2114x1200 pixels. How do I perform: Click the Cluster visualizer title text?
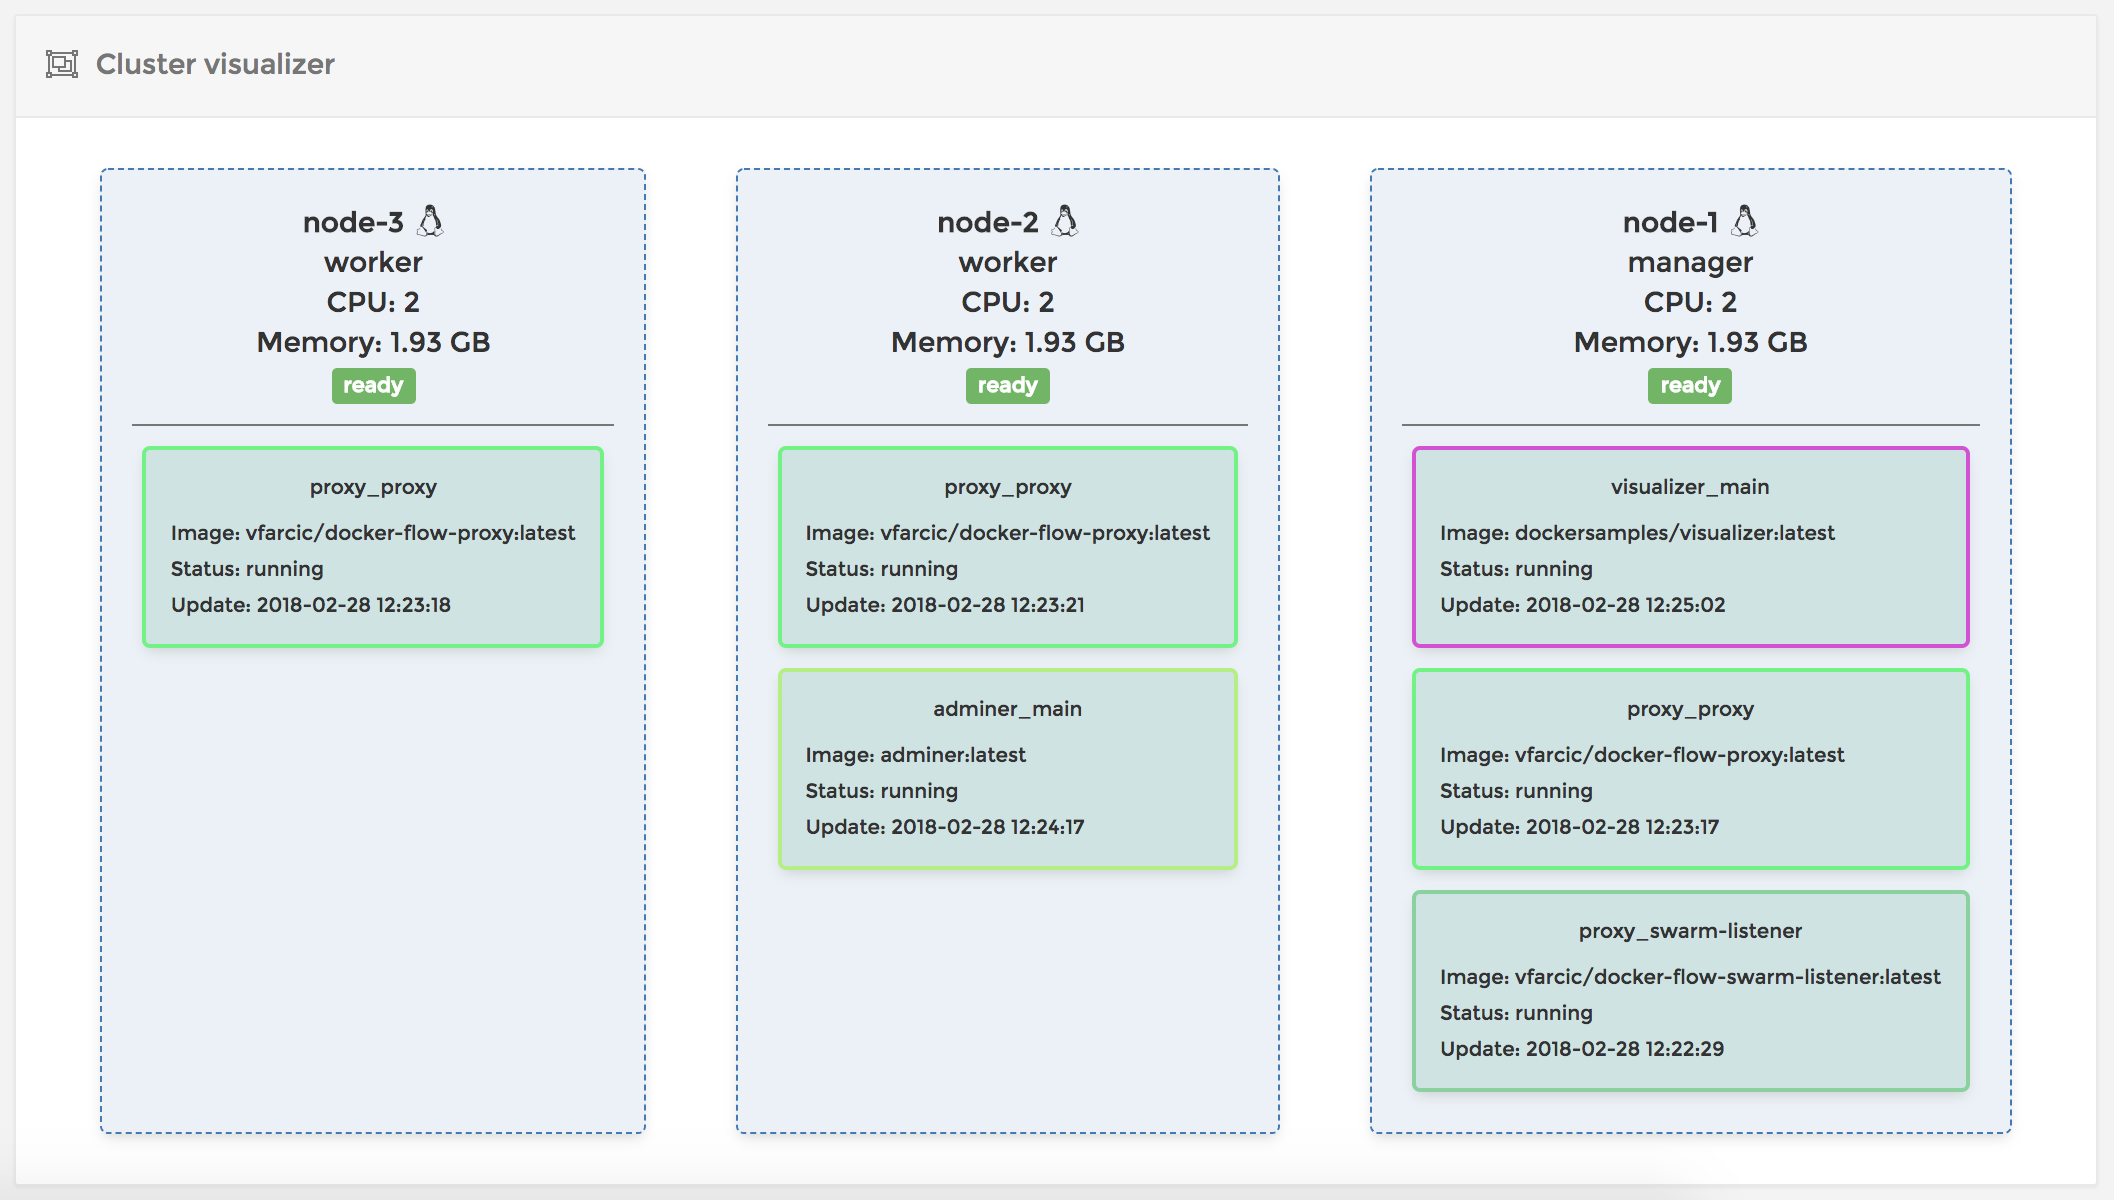point(215,64)
